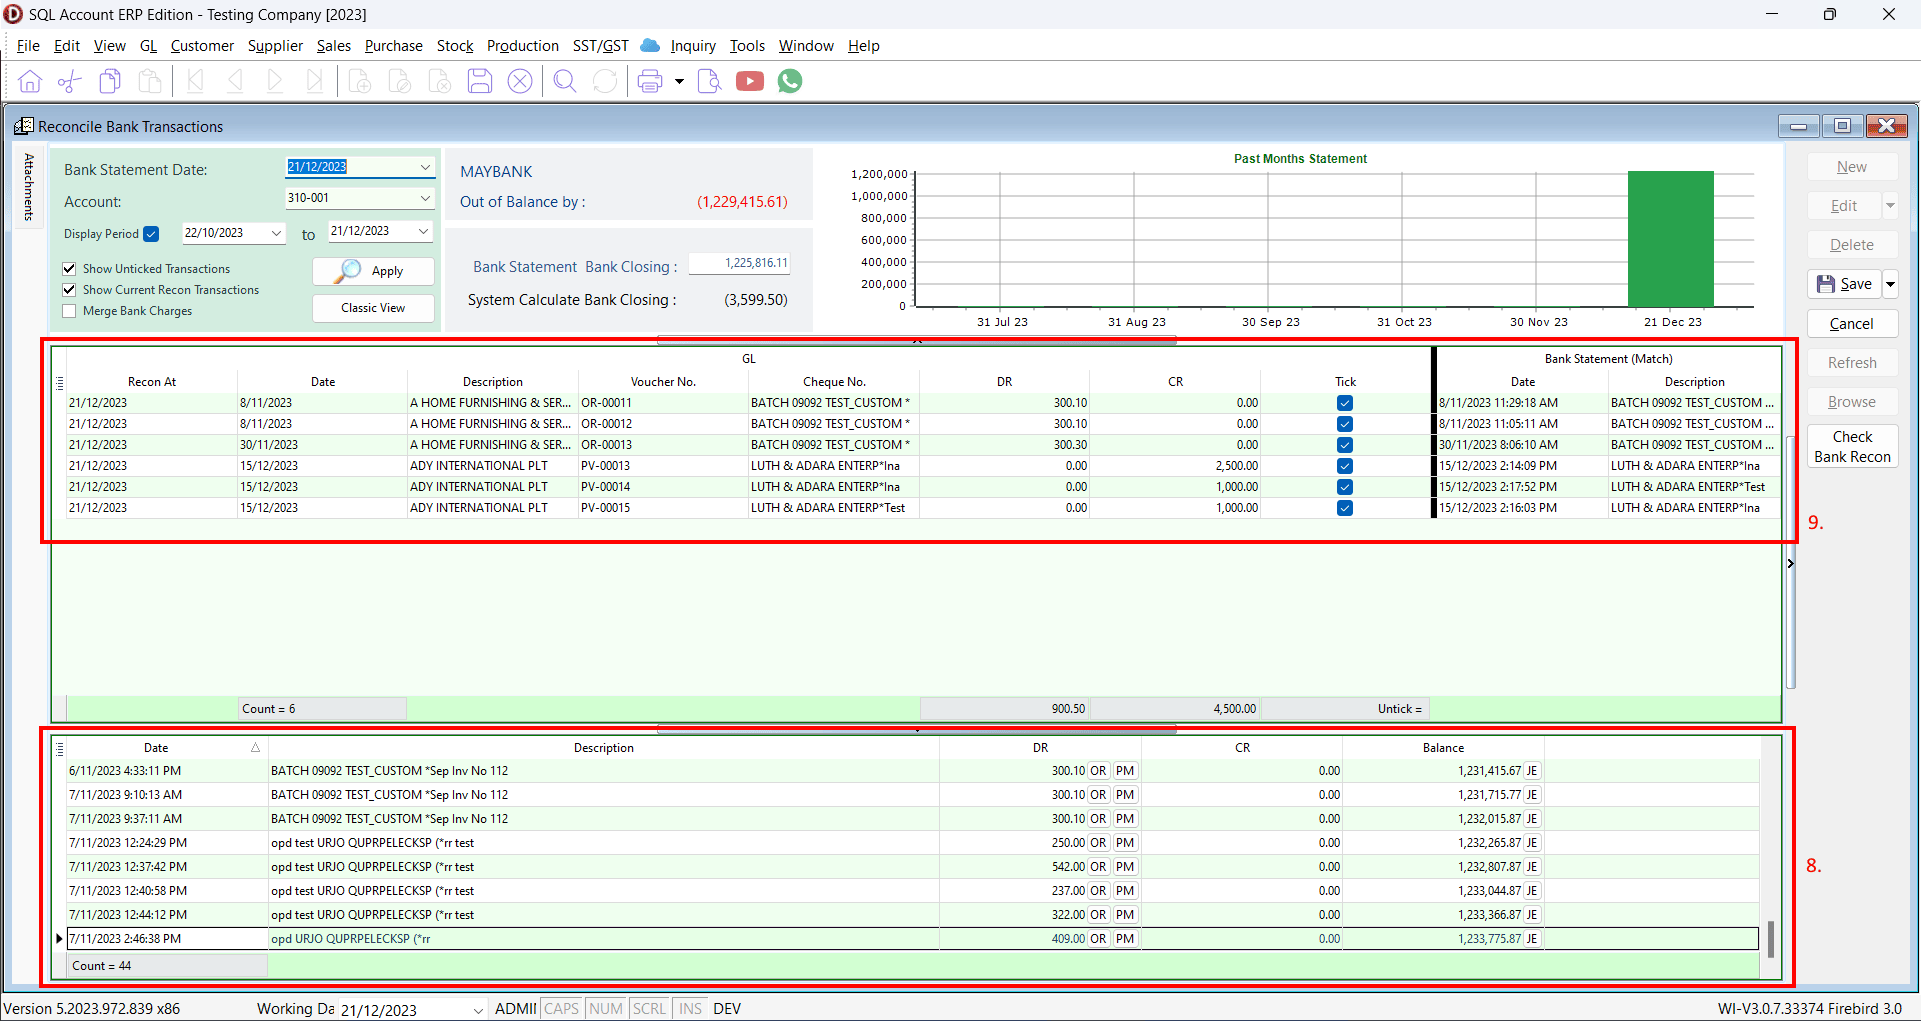Click the floppy disk Save toolbar icon
The width and height of the screenshot is (1921, 1021).
point(480,81)
